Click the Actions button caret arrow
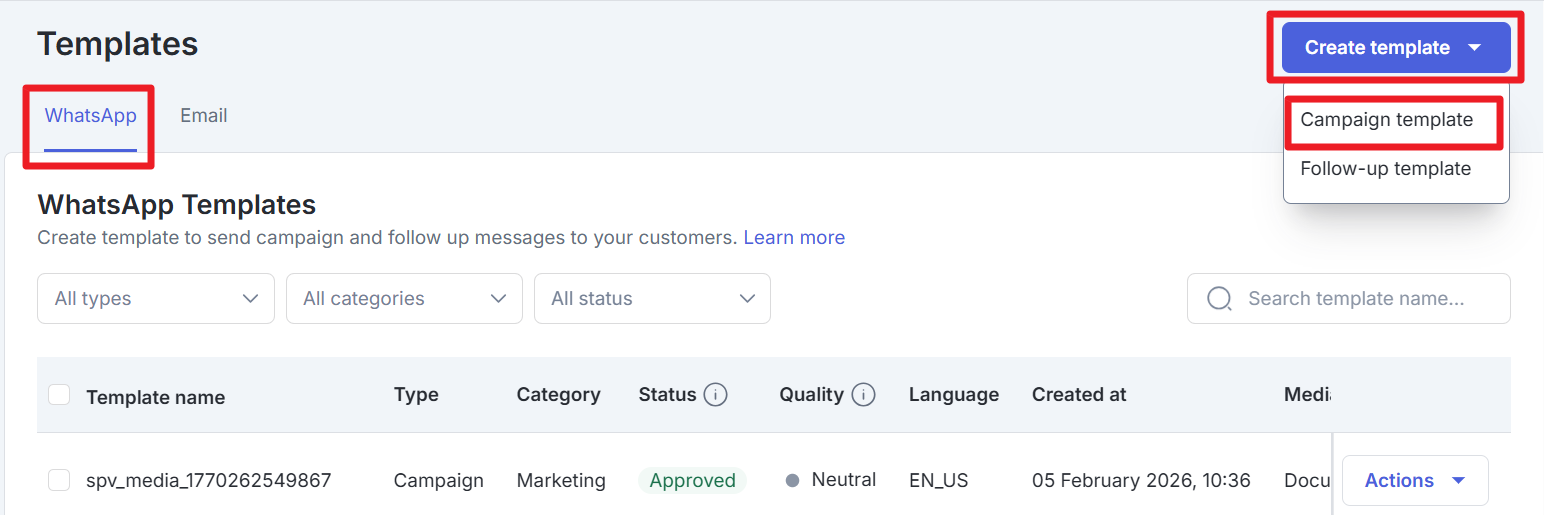 [1458, 481]
